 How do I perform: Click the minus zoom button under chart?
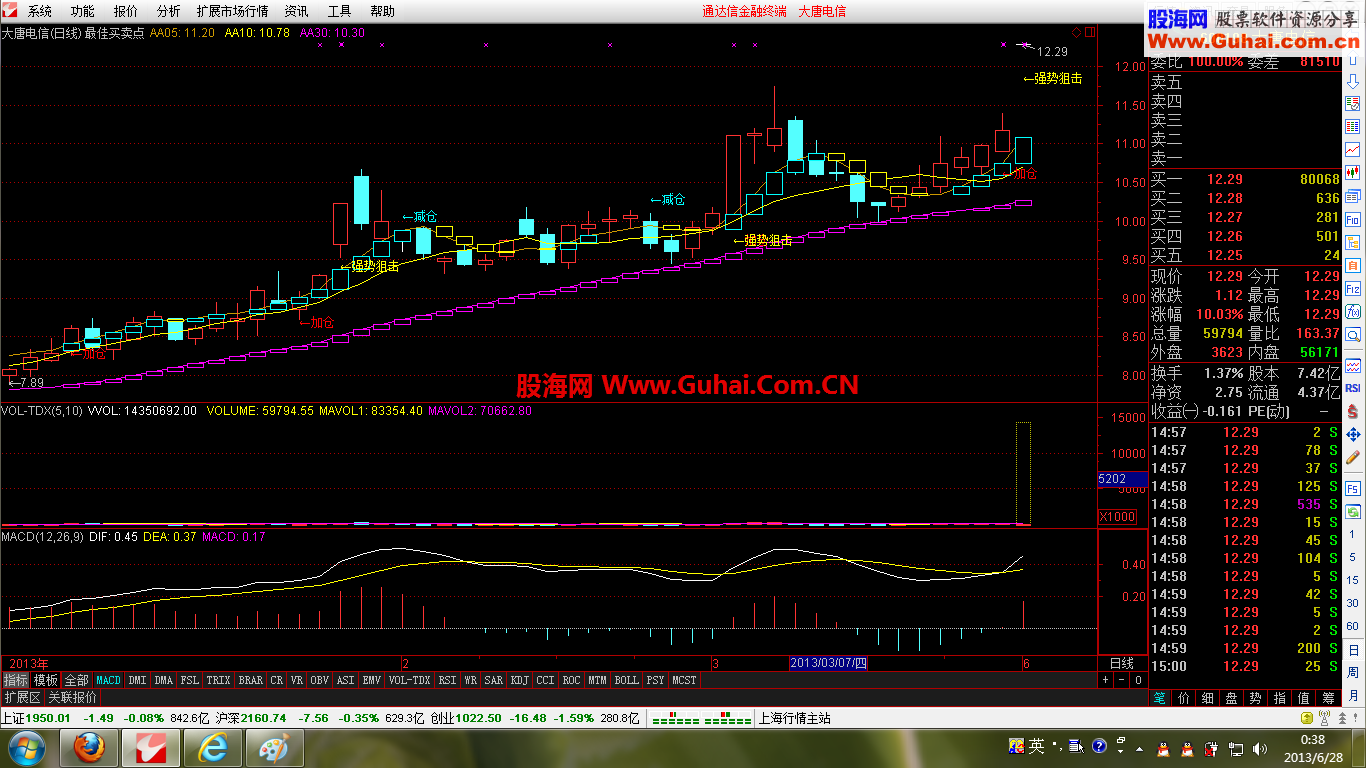tap(1122, 680)
